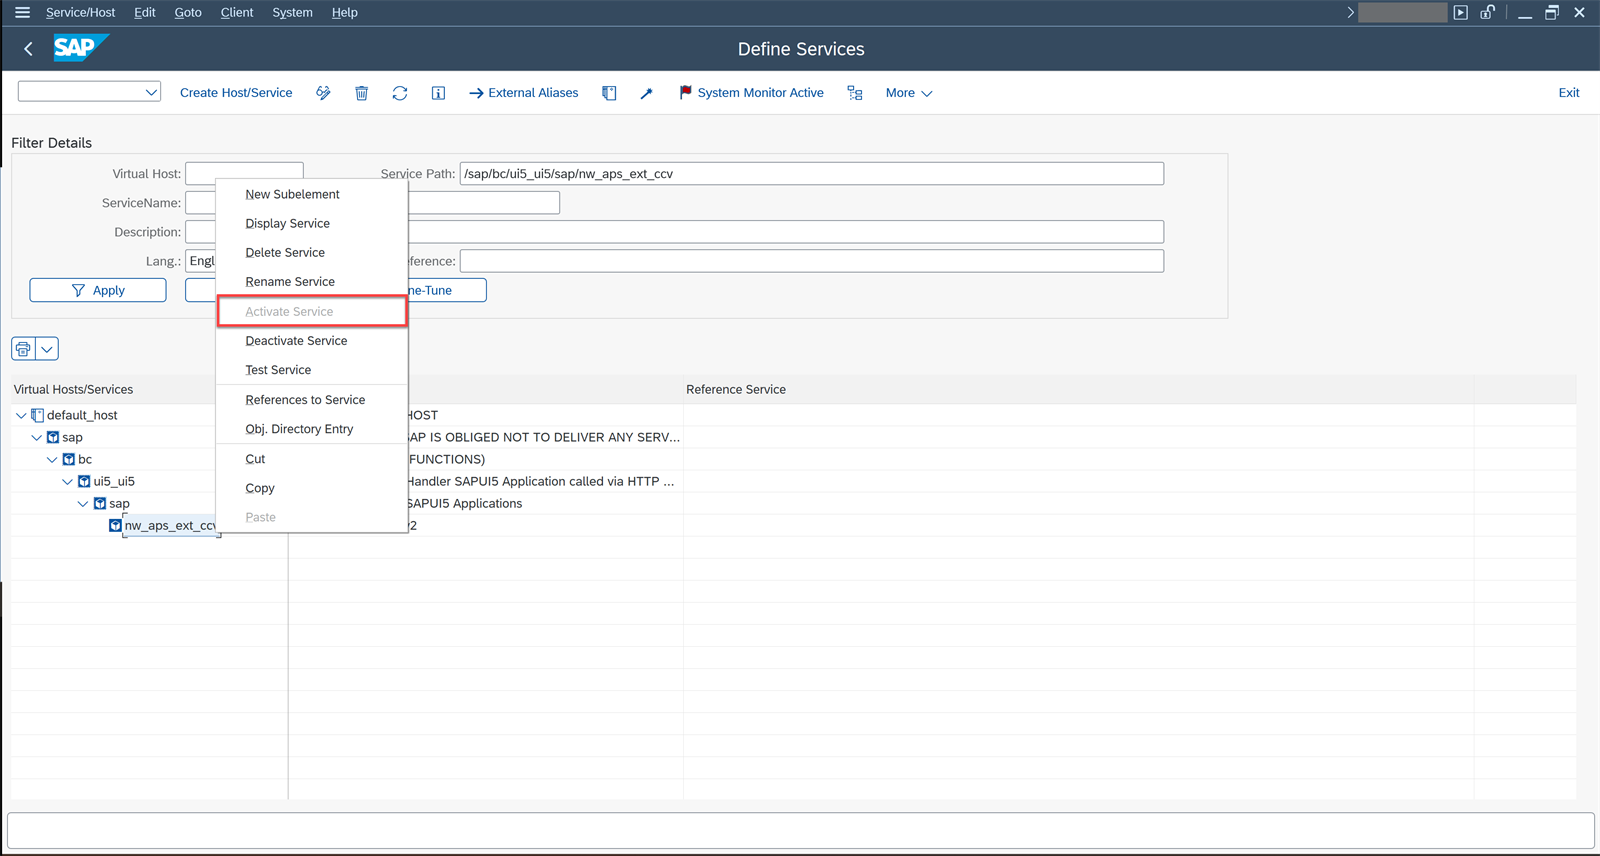Click the pencil edit icon in the toolbar

coord(323,93)
